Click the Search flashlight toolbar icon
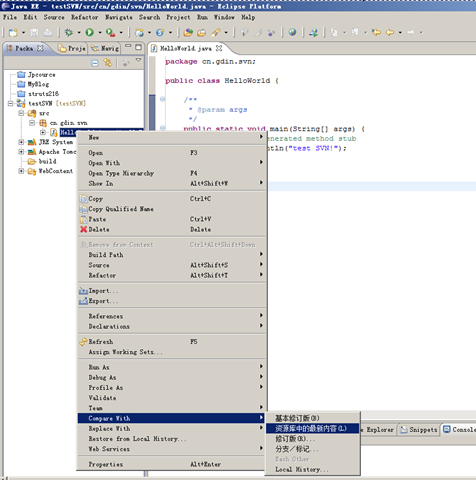 tap(215, 32)
